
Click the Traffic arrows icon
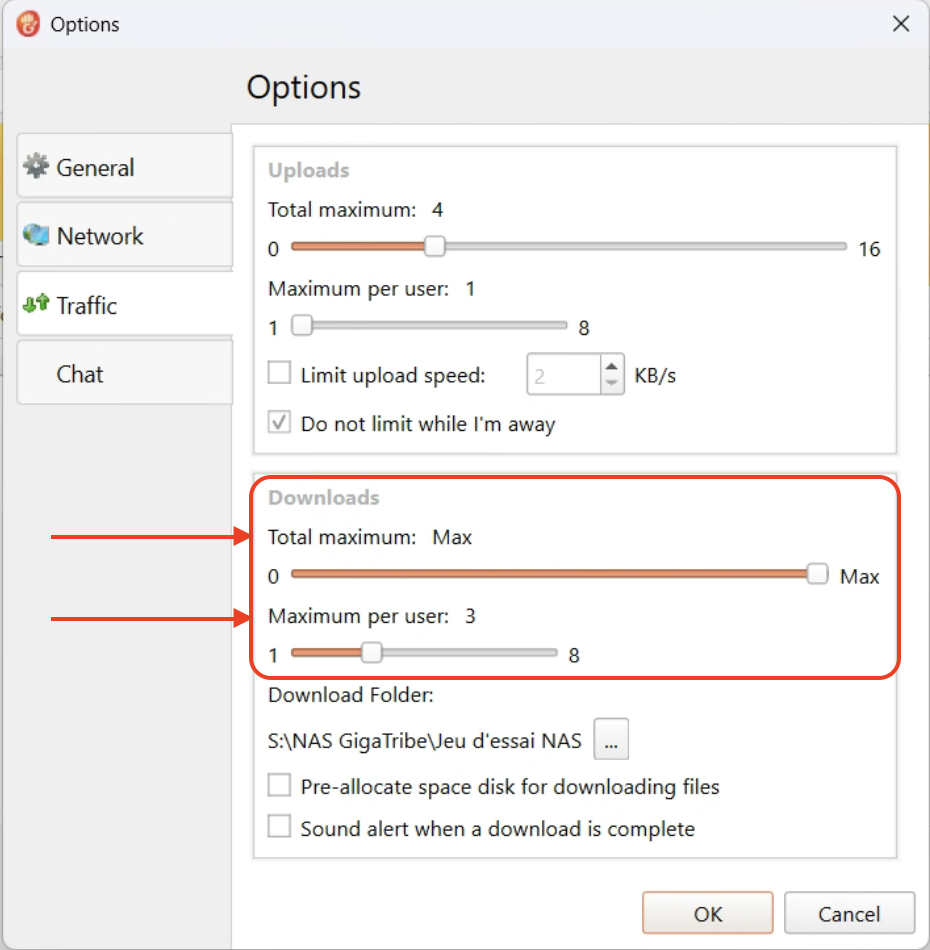36,304
